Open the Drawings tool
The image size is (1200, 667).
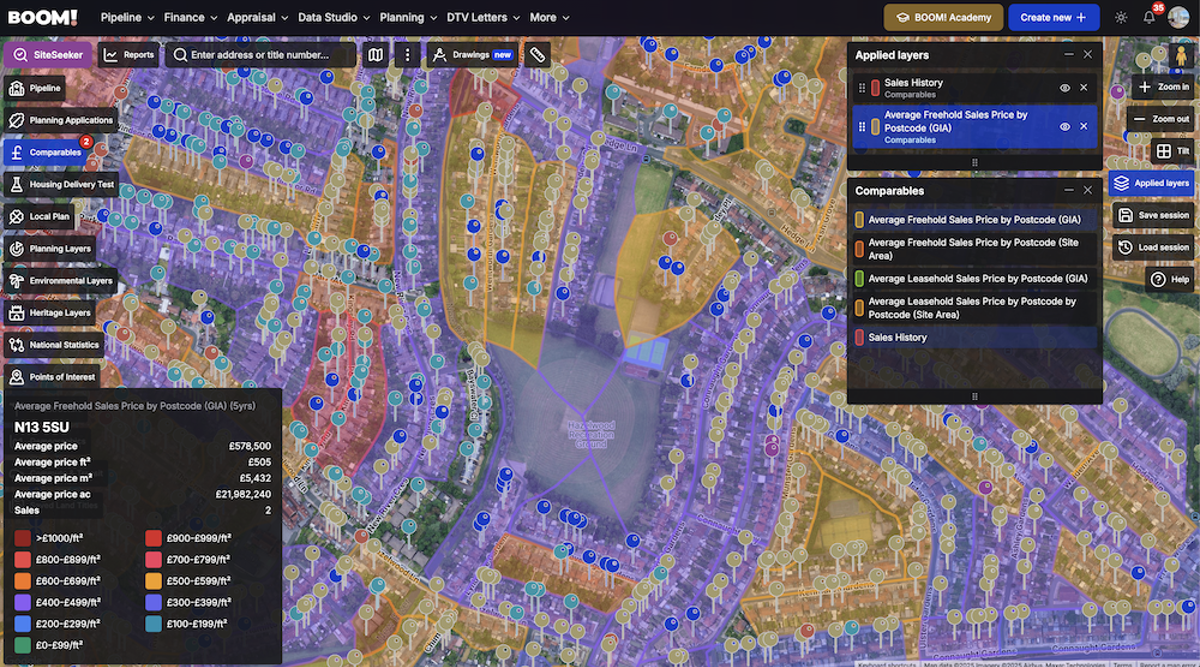[472, 55]
